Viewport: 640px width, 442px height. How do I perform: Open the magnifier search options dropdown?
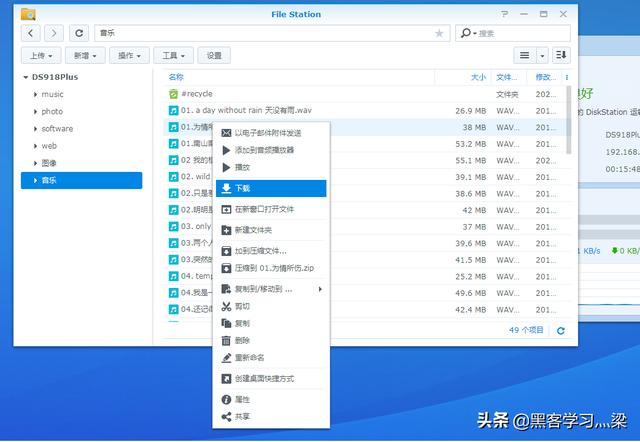click(467, 33)
